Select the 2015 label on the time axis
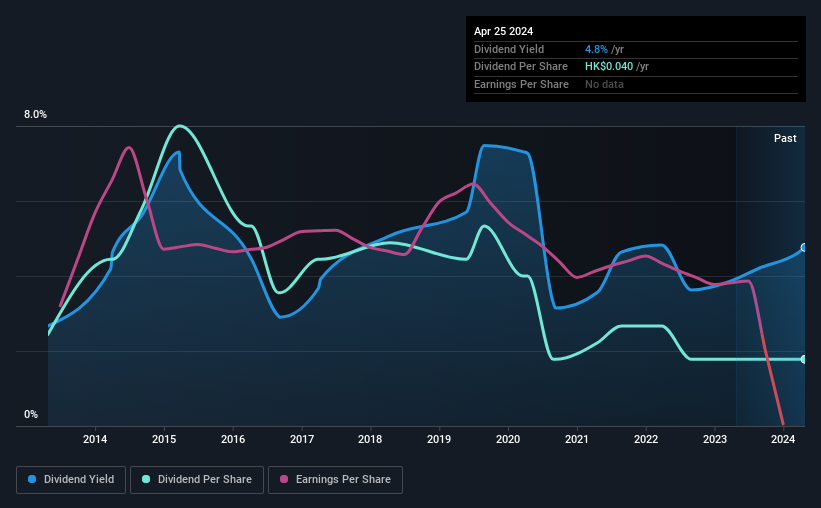This screenshot has width=821, height=508. click(164, 439)
